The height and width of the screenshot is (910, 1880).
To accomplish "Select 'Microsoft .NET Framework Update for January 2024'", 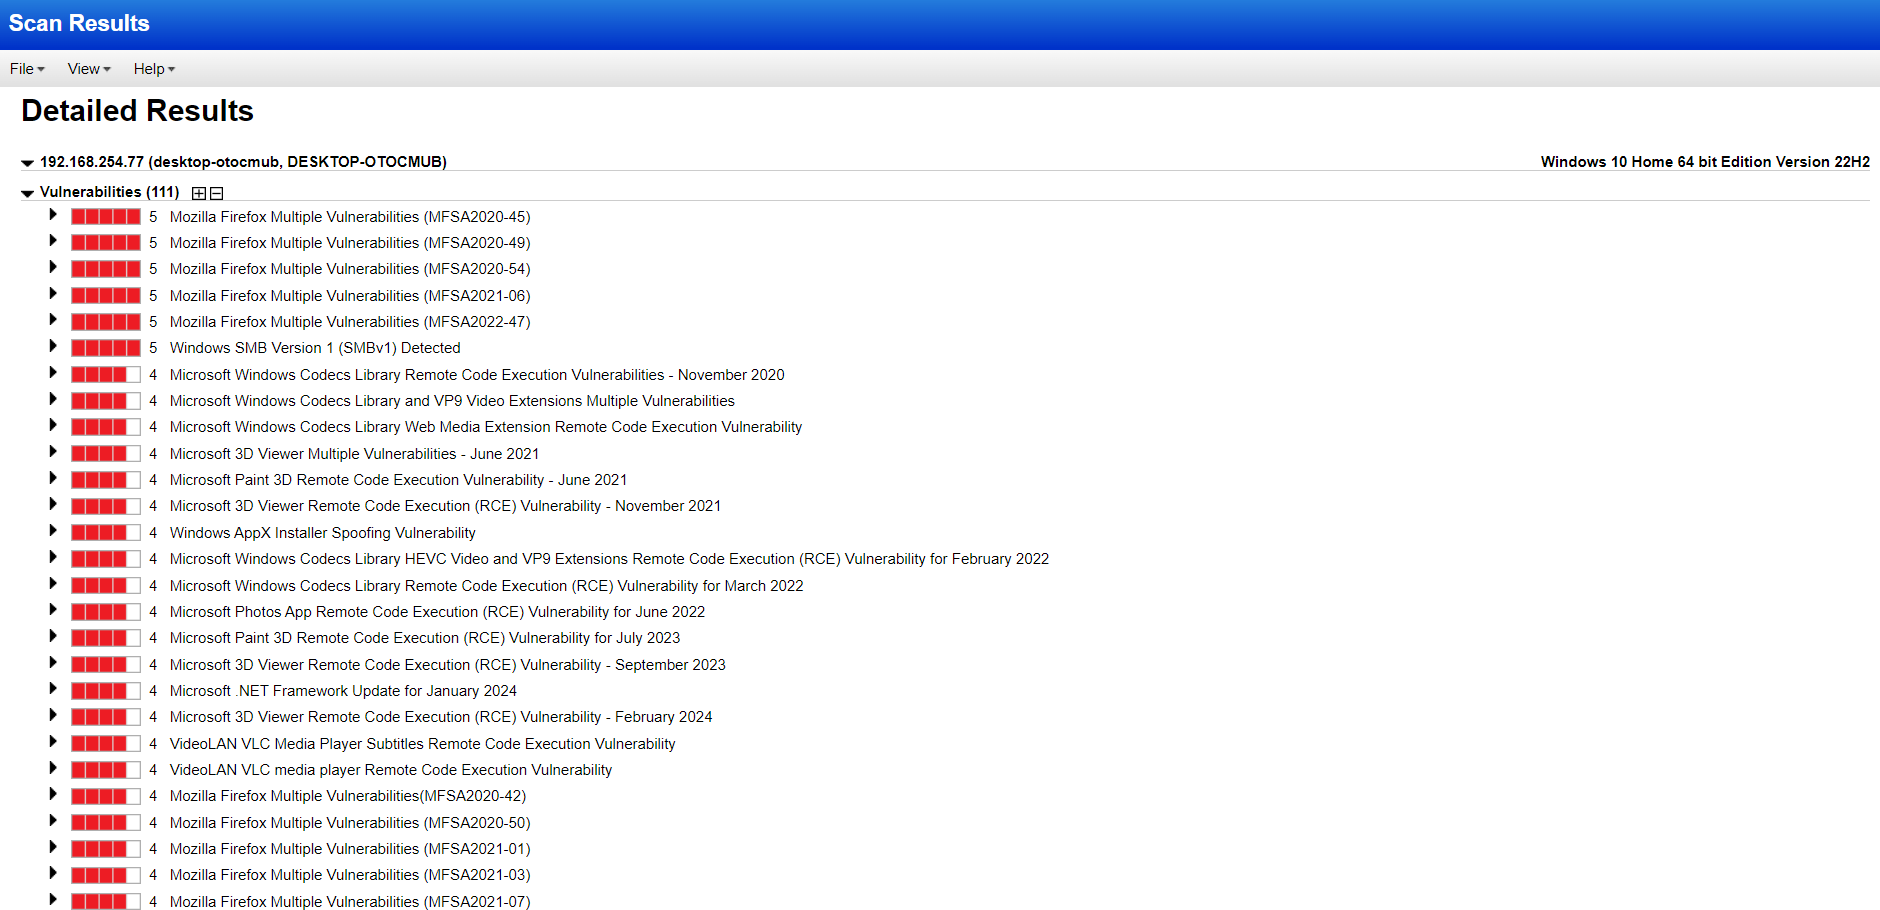I will click(343, 691).
